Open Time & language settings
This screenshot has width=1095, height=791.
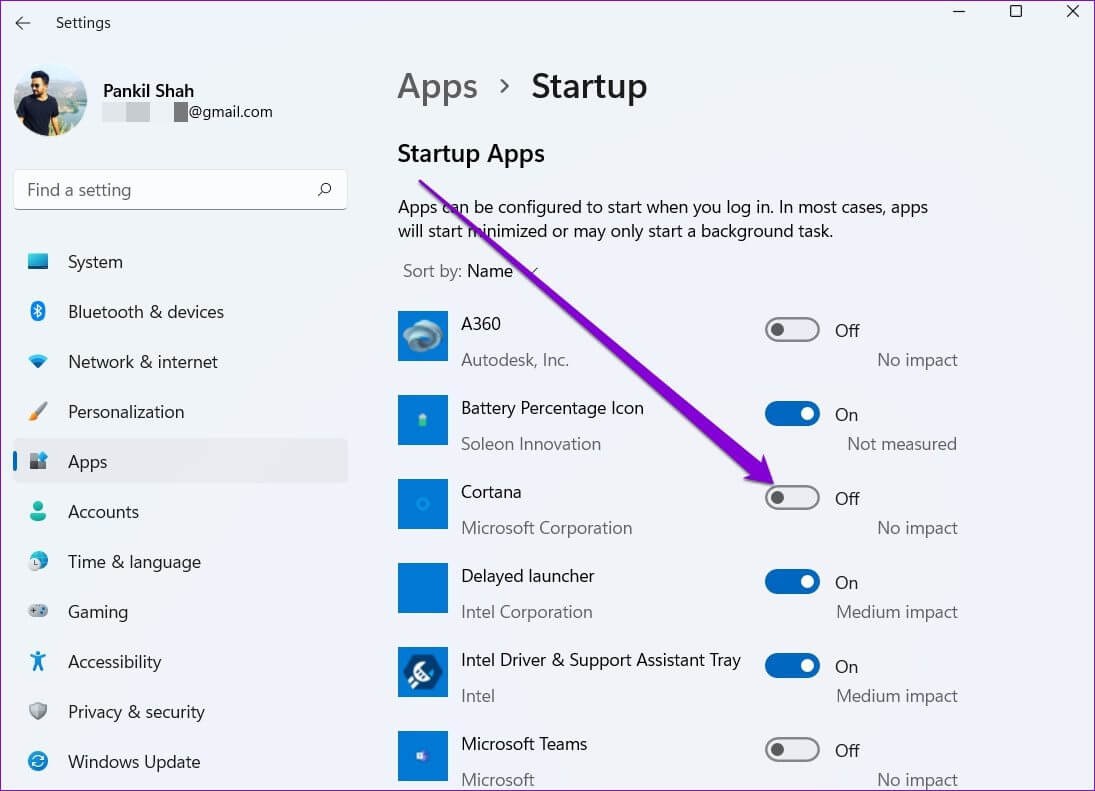click(x=180, y=561)
